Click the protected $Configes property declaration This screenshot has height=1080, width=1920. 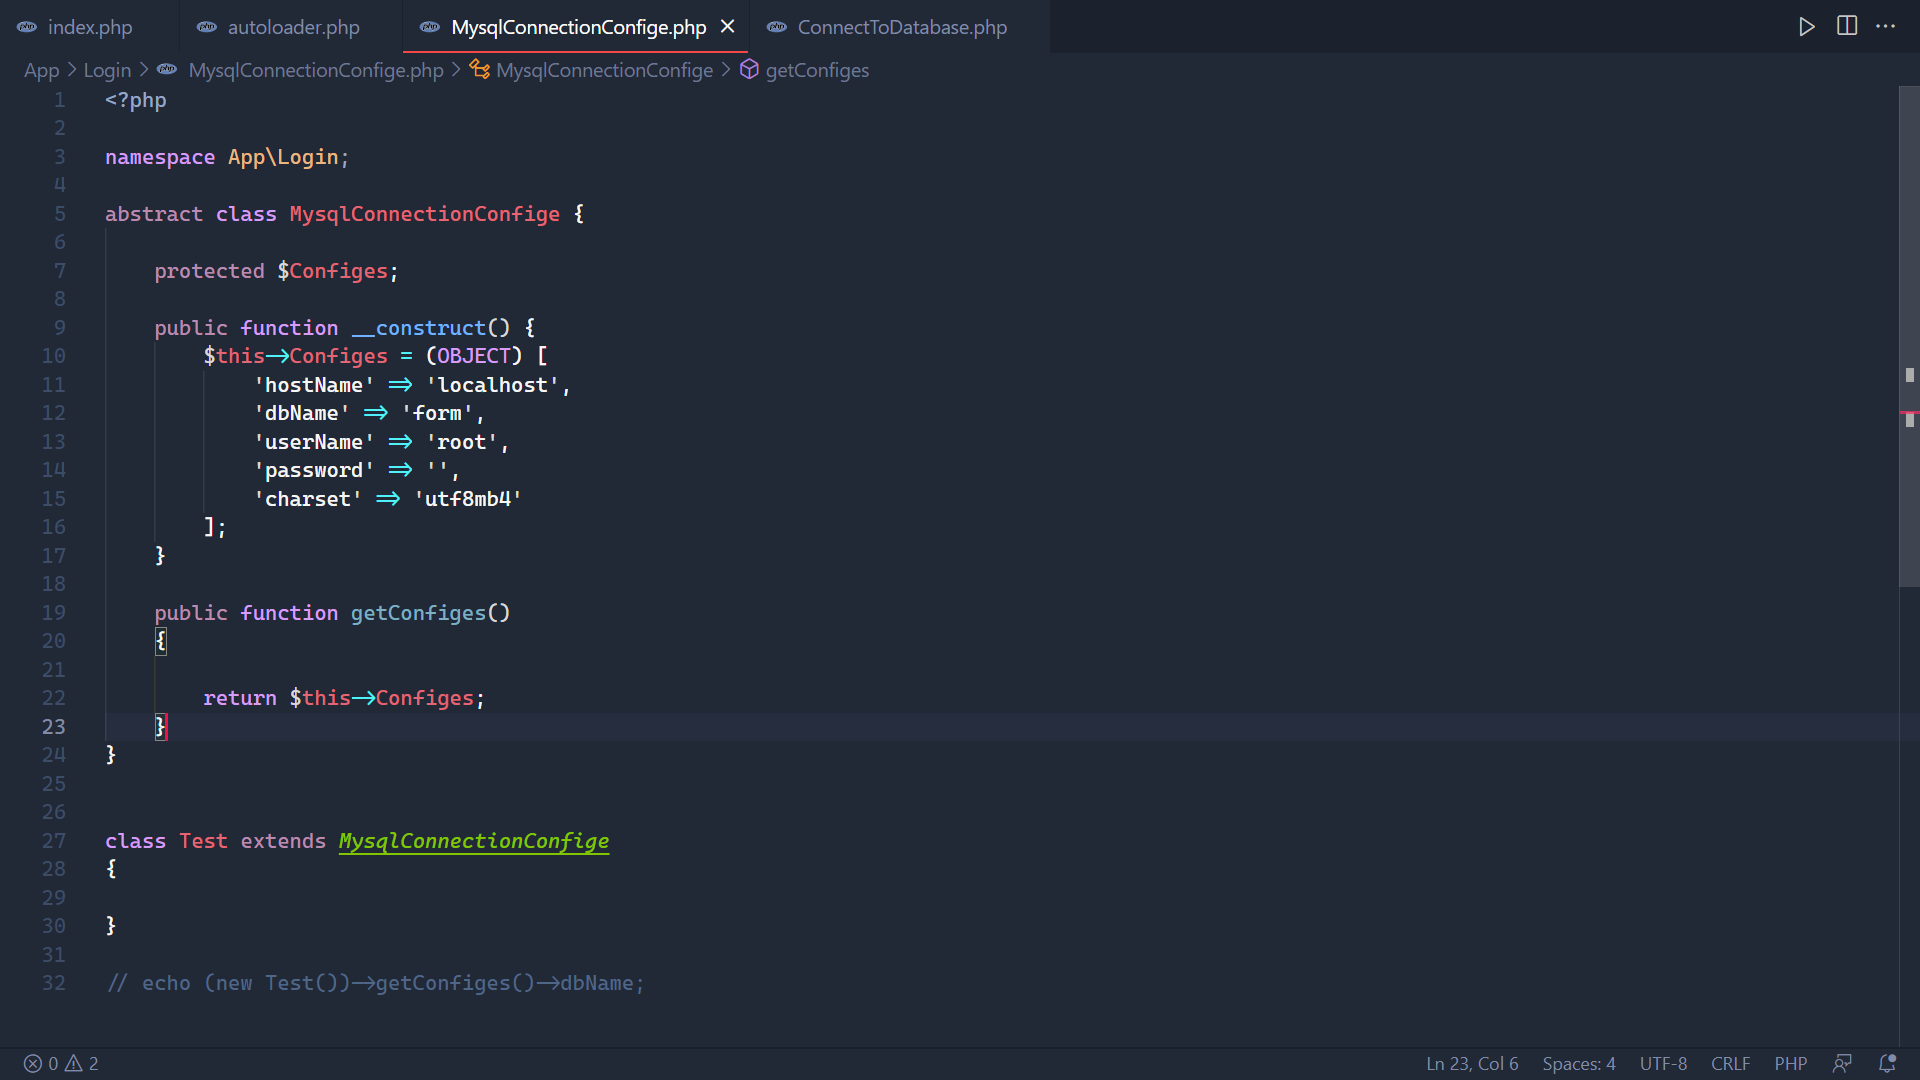pos(276,271)
